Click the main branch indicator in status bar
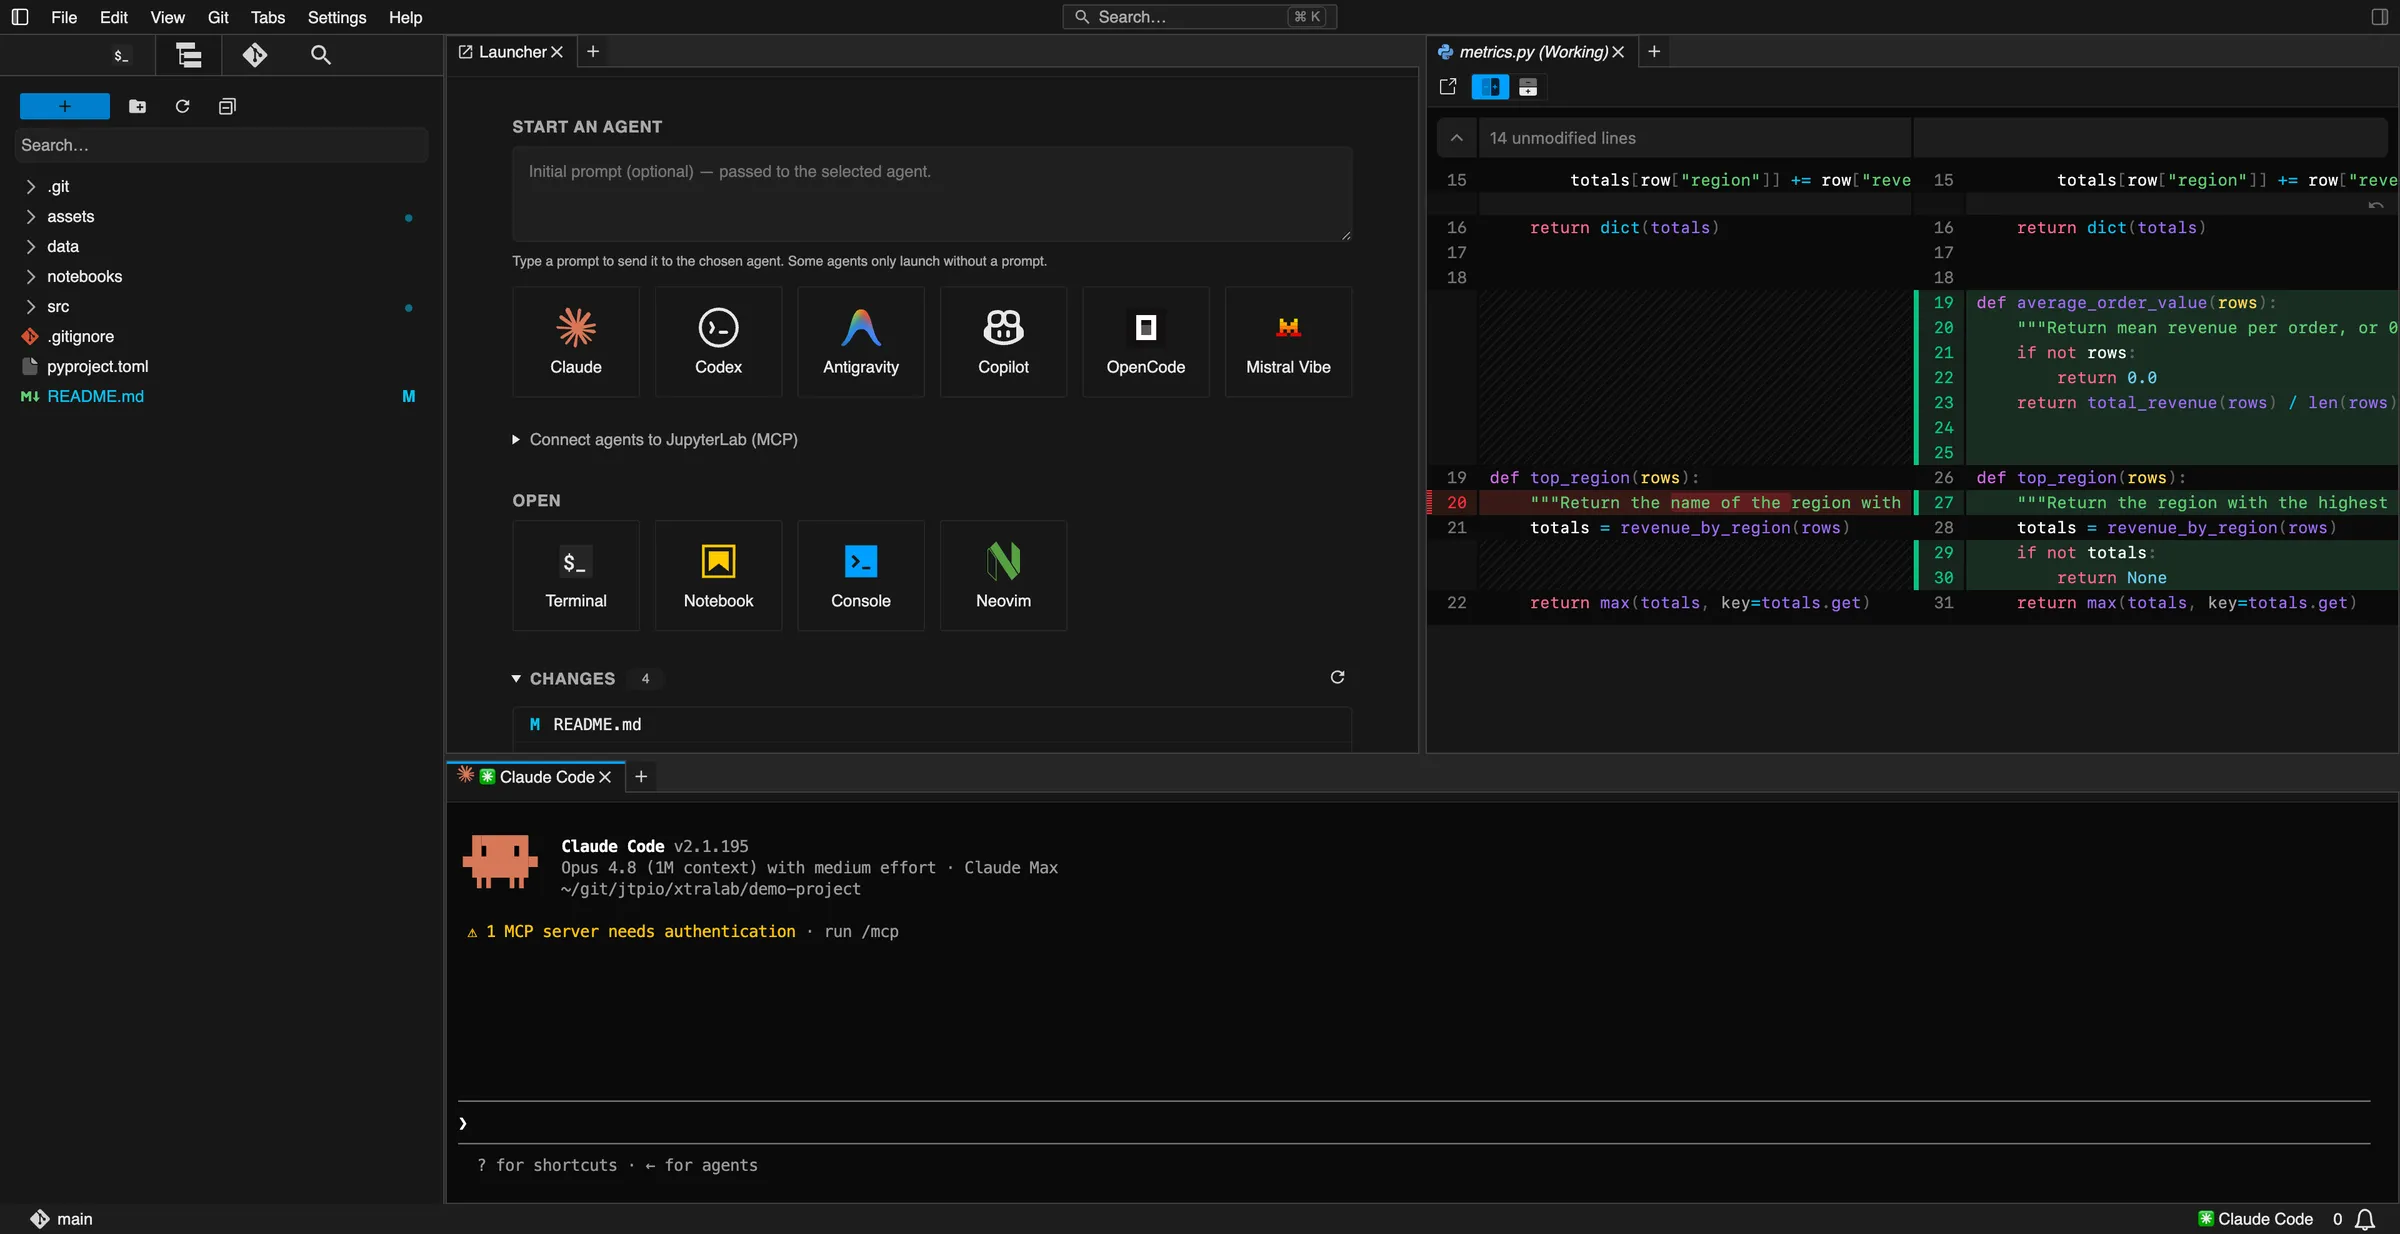2400x1234 pixels. [x=61, y=1219]
